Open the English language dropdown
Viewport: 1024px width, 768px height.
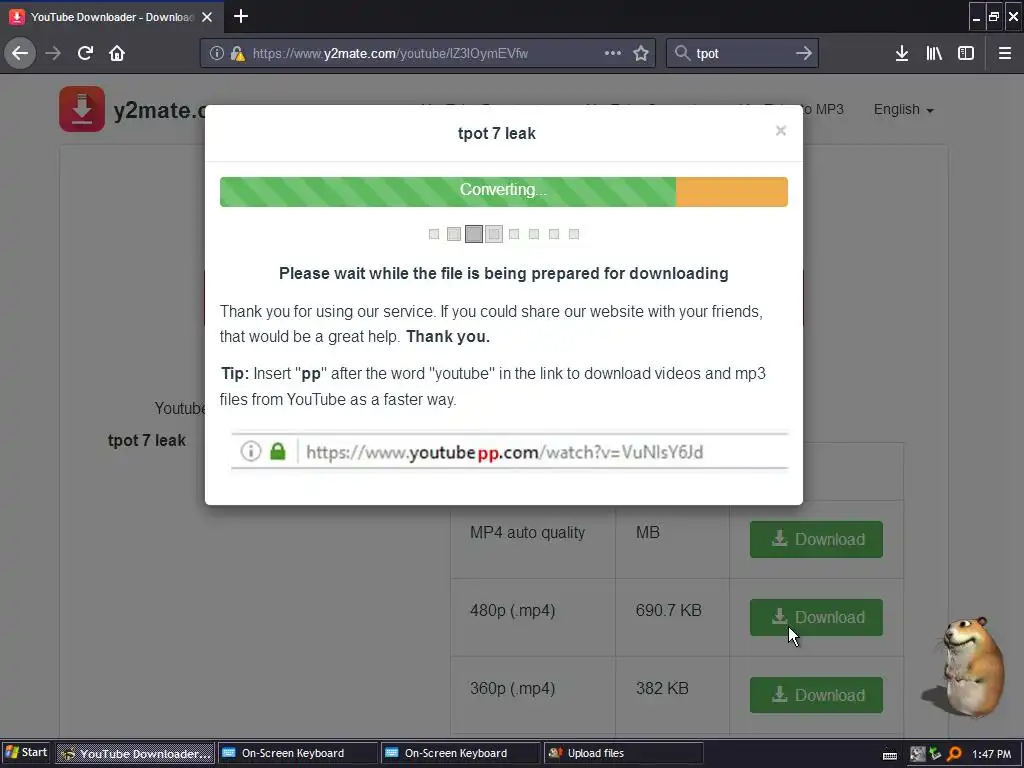[903, 110]
